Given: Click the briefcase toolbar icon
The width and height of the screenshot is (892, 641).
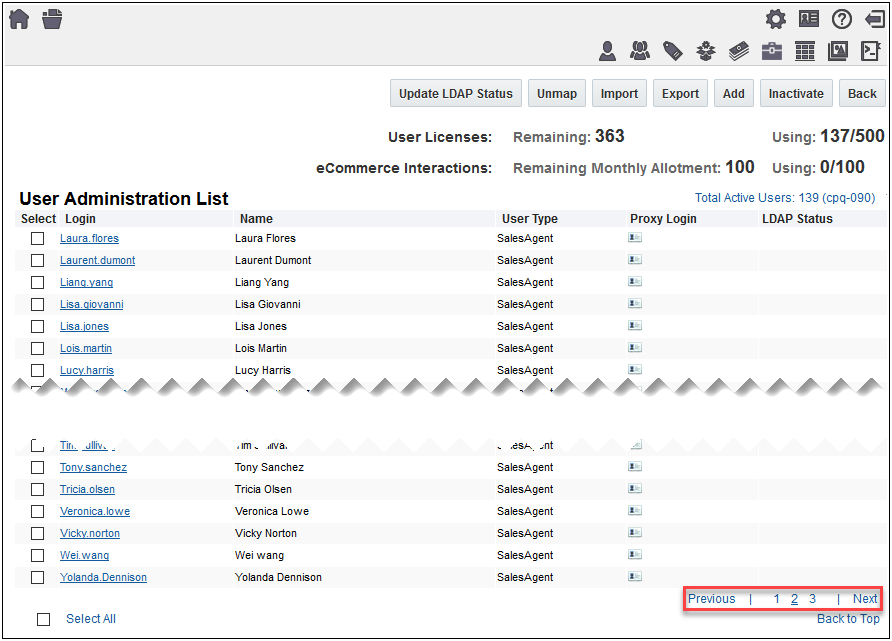Looking at the screenshot, I should (771, 51).
